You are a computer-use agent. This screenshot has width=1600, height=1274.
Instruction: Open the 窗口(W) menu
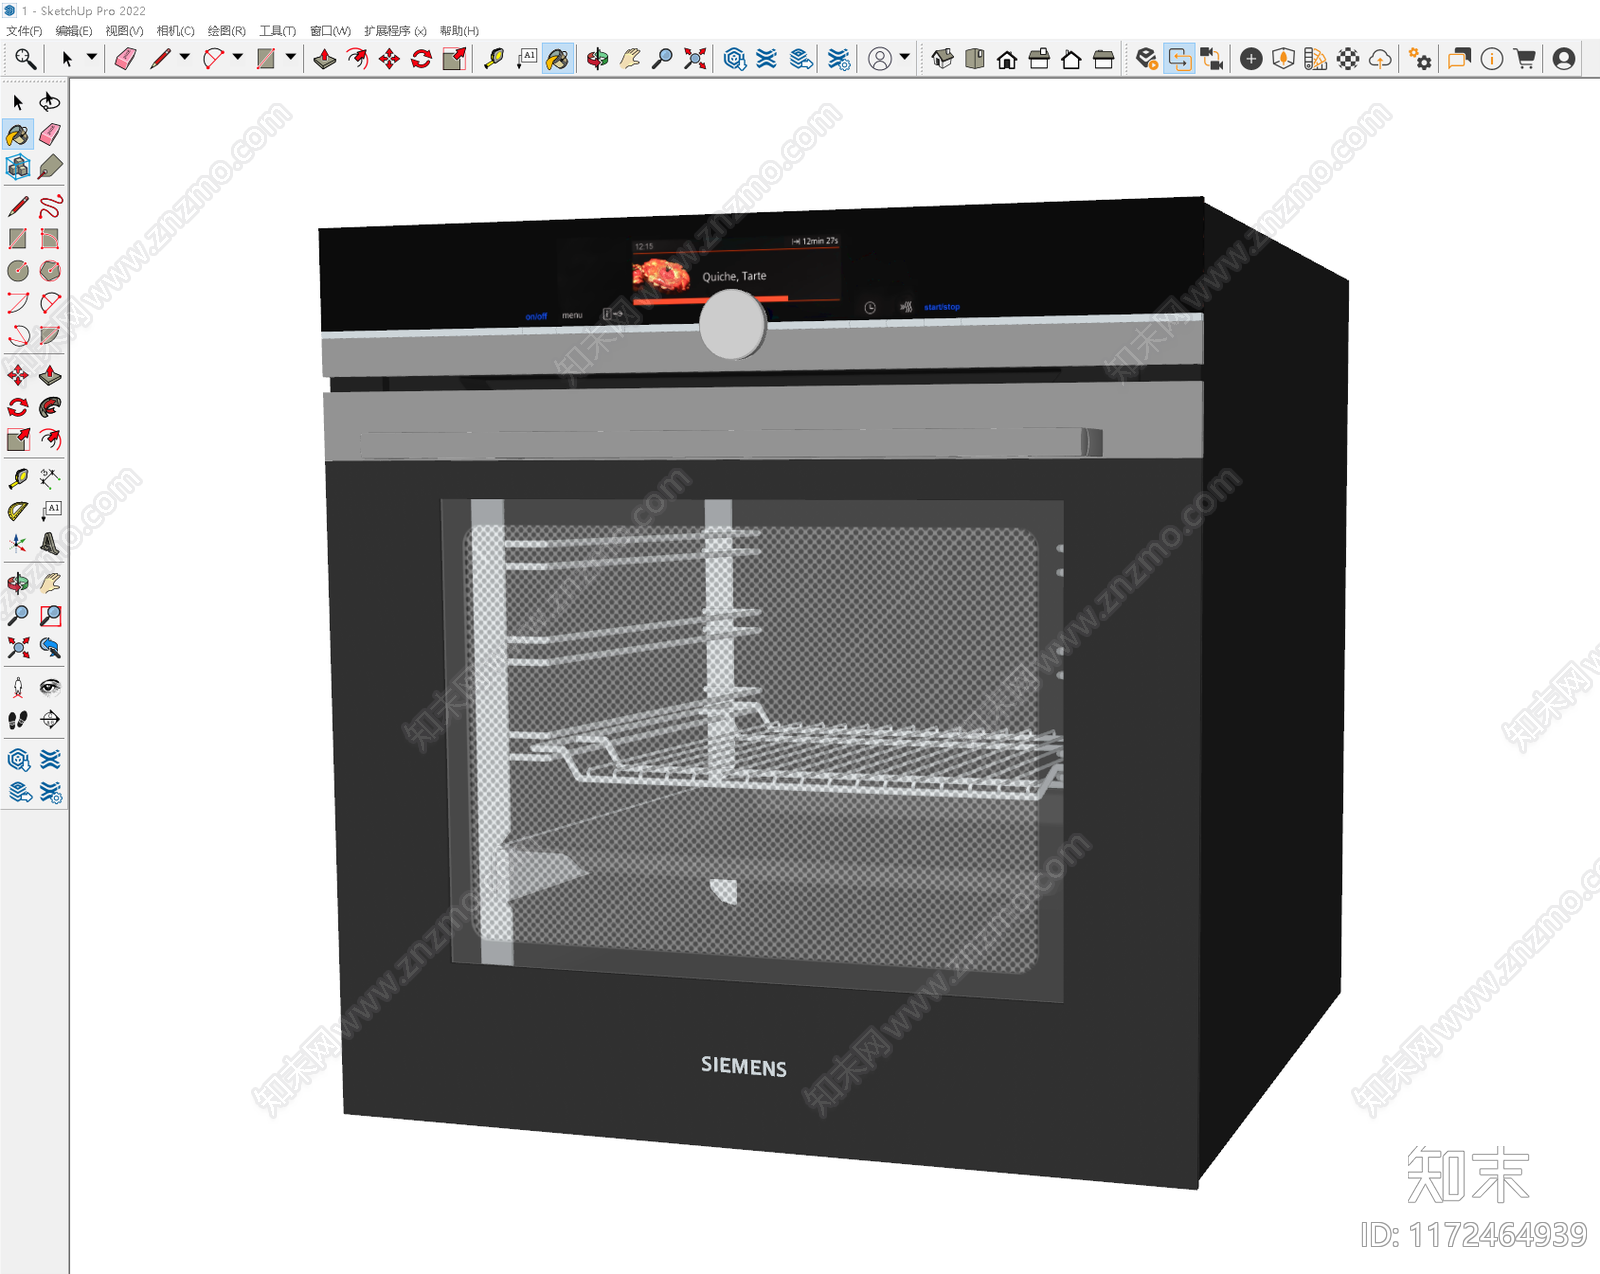pyautogui.click(x=330, y=31)
